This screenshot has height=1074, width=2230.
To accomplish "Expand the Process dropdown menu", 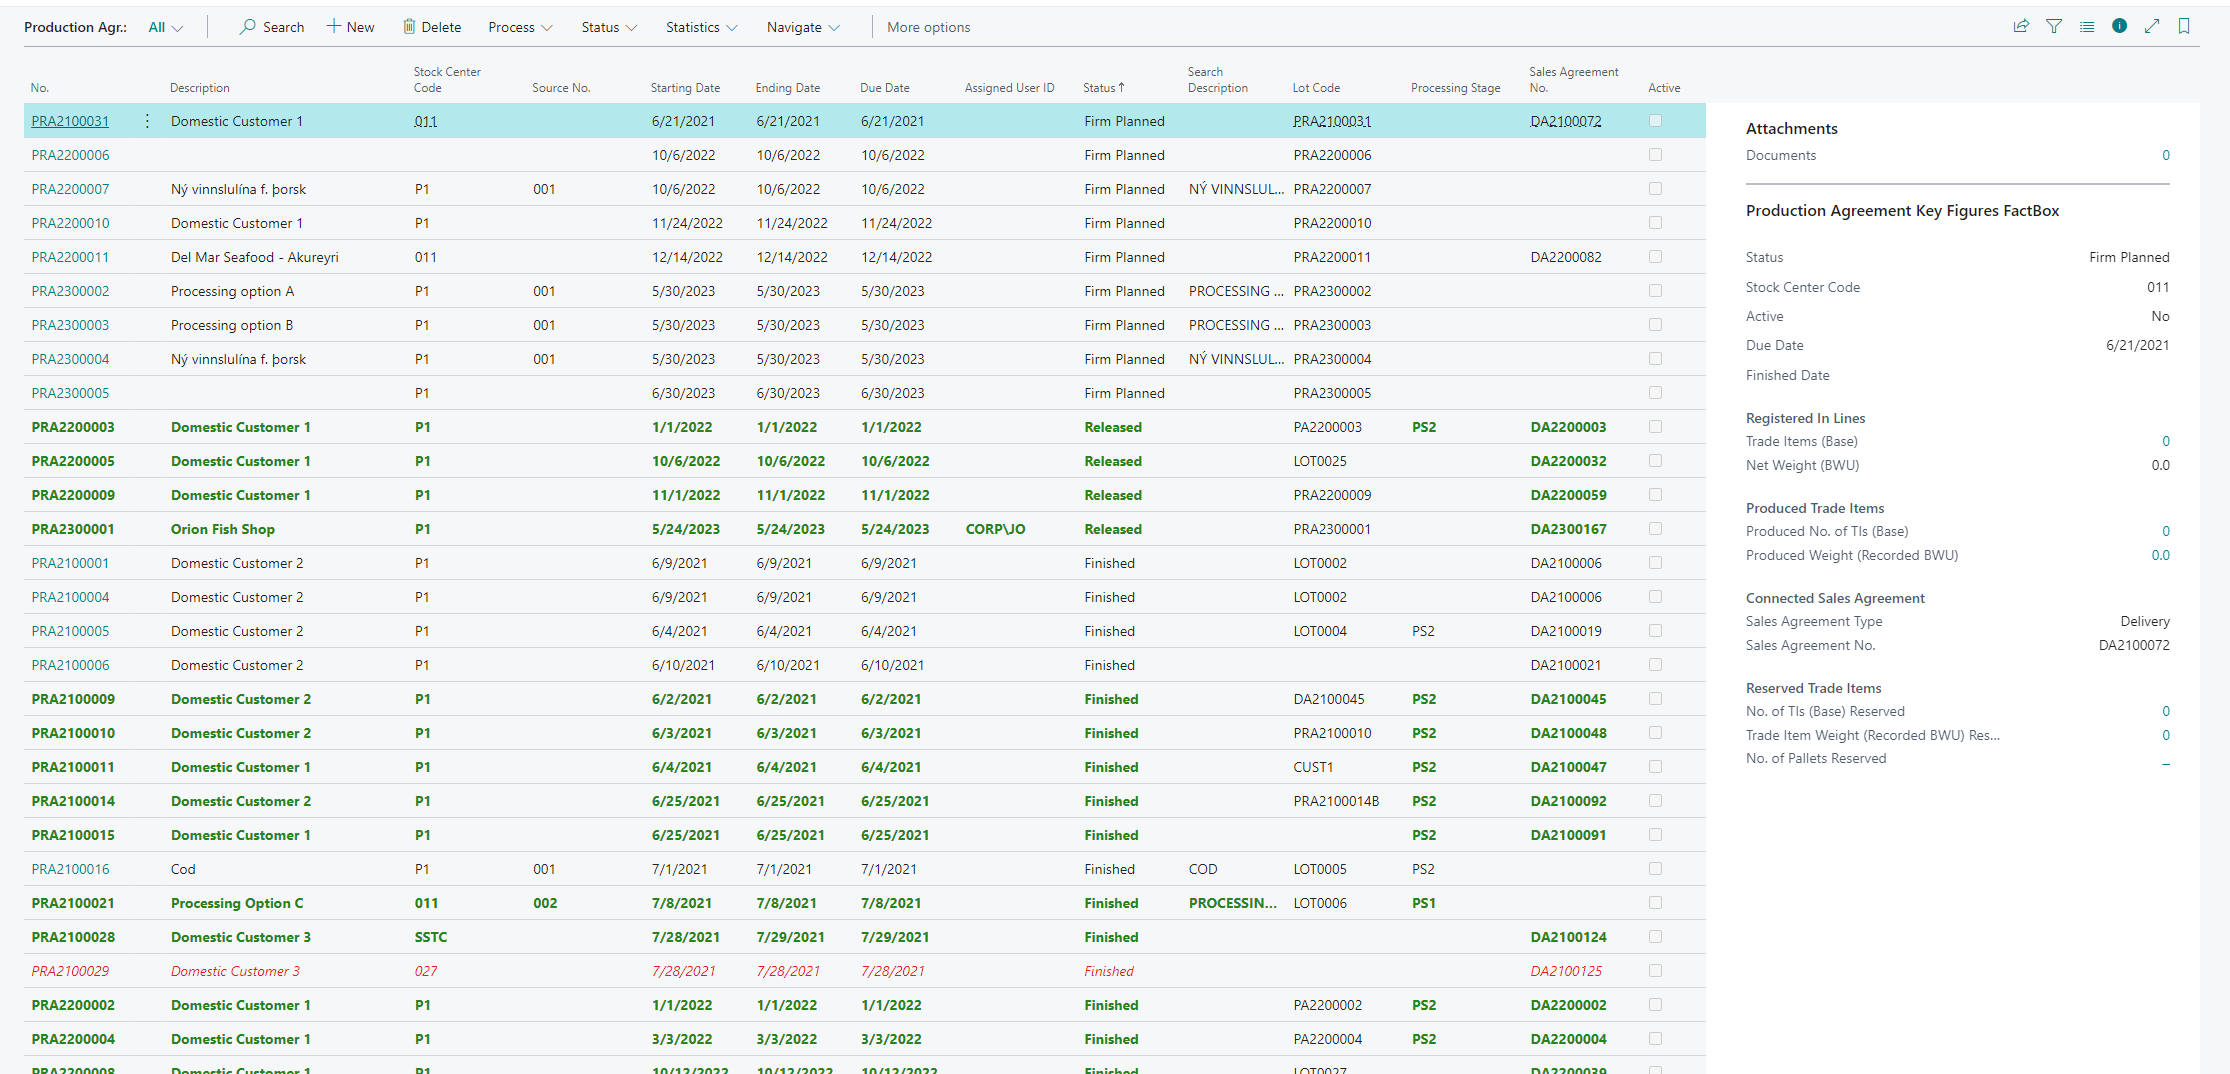I will click(520, 27).
